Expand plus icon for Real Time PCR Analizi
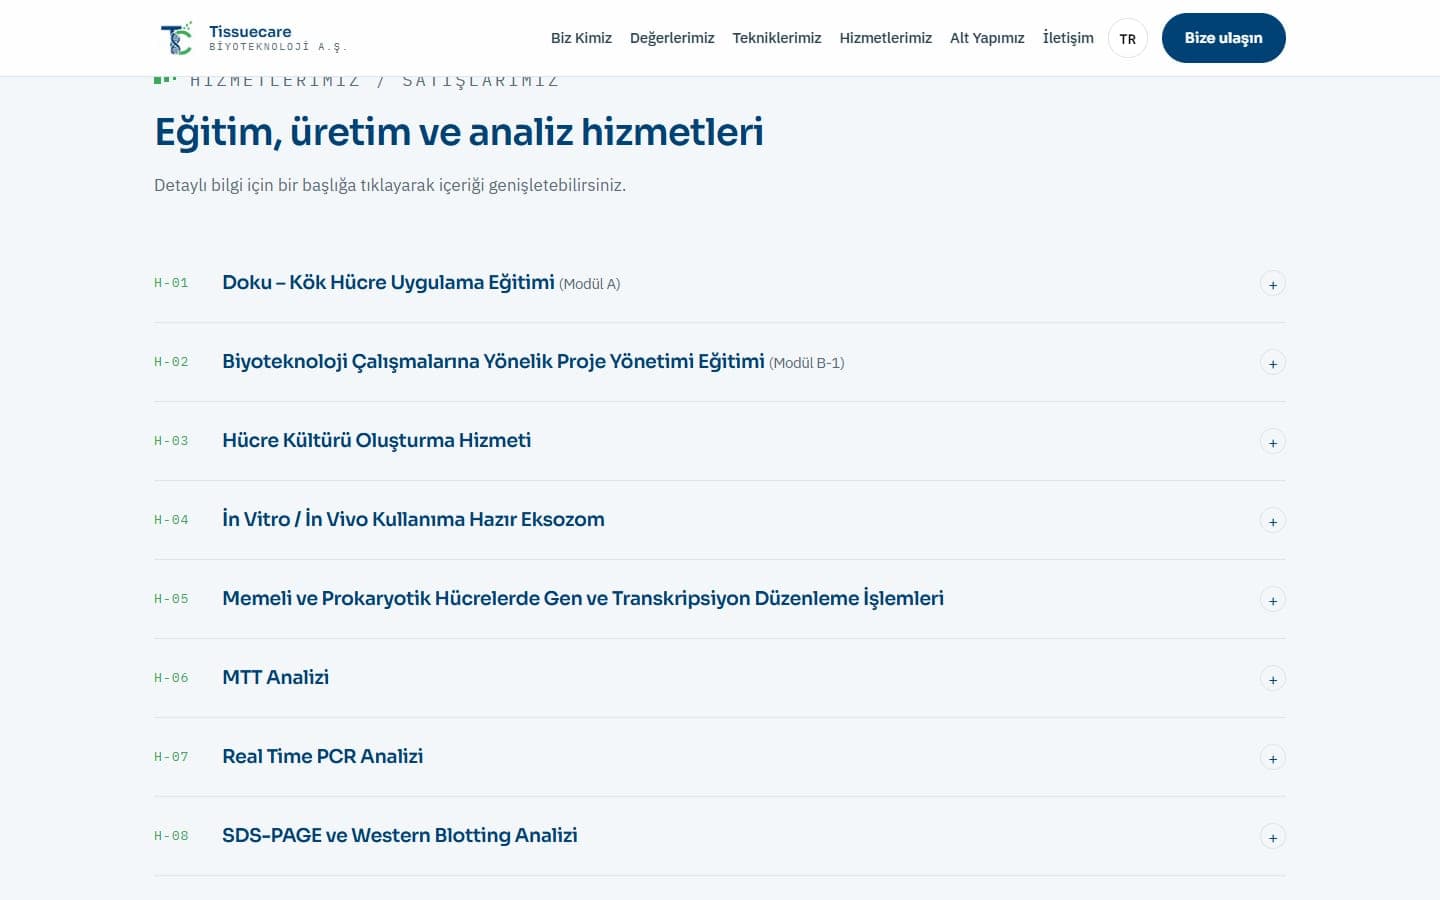Image resolution: width=1440 pixels, height=900 pixels. pos(1272,758)
